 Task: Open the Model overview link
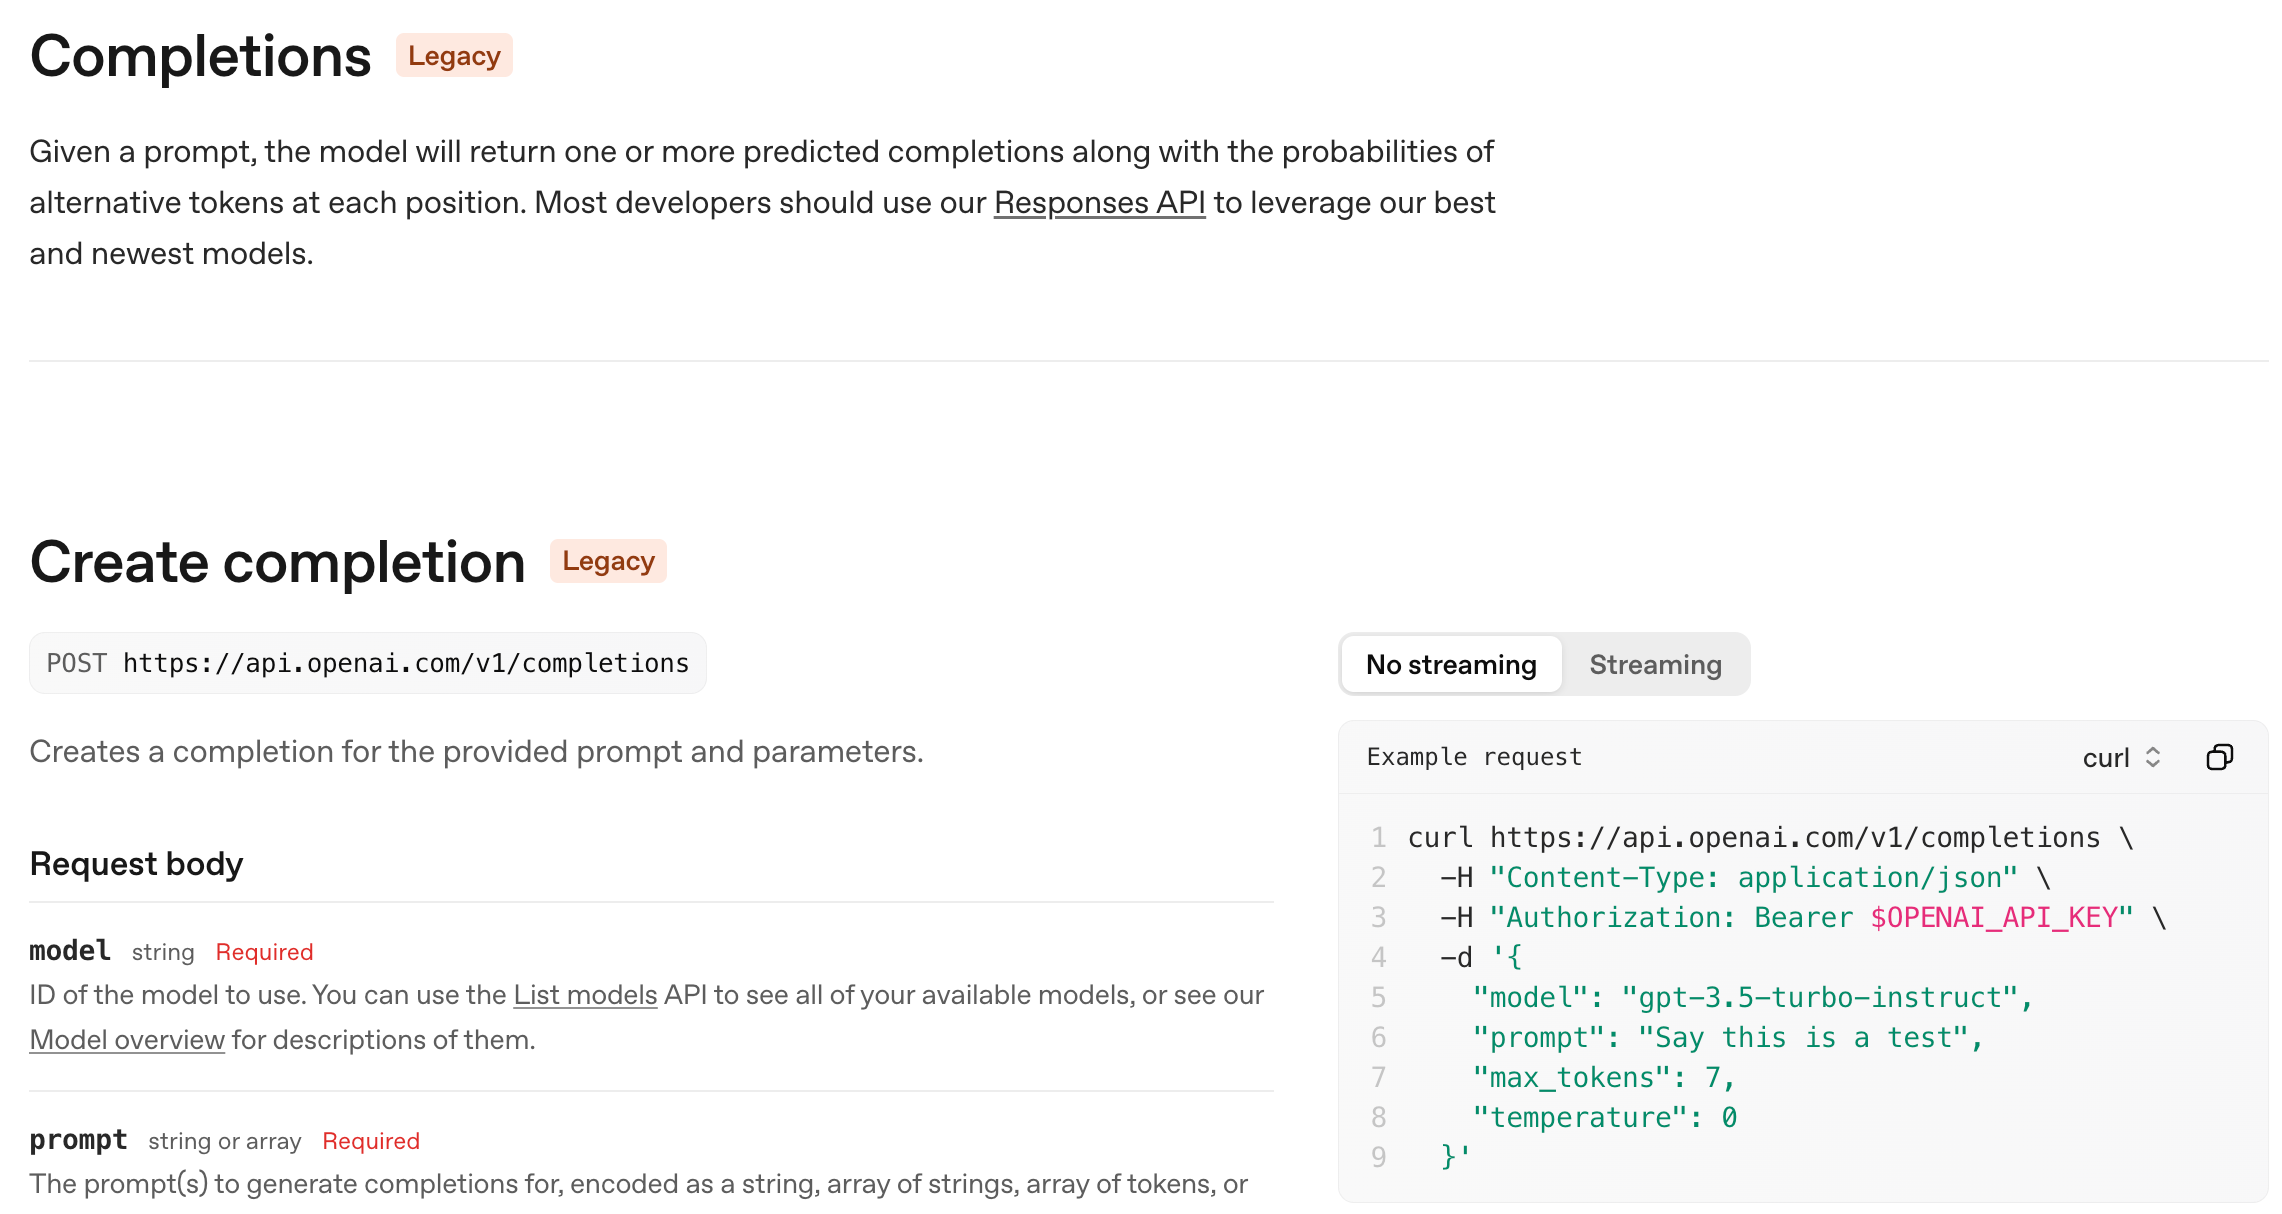127,1040
